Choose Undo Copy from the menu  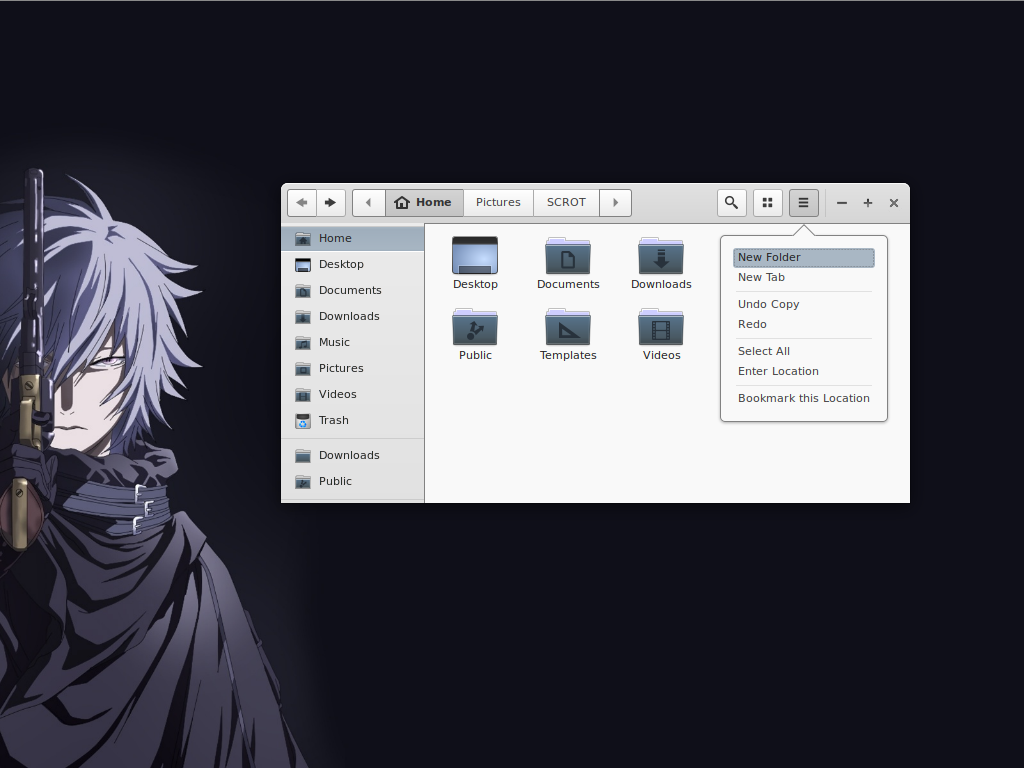pos(804,304)
